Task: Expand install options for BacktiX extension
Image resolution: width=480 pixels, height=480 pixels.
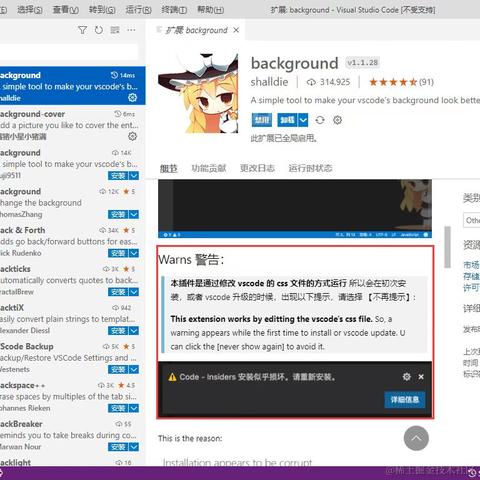Action: click(134, 331)
